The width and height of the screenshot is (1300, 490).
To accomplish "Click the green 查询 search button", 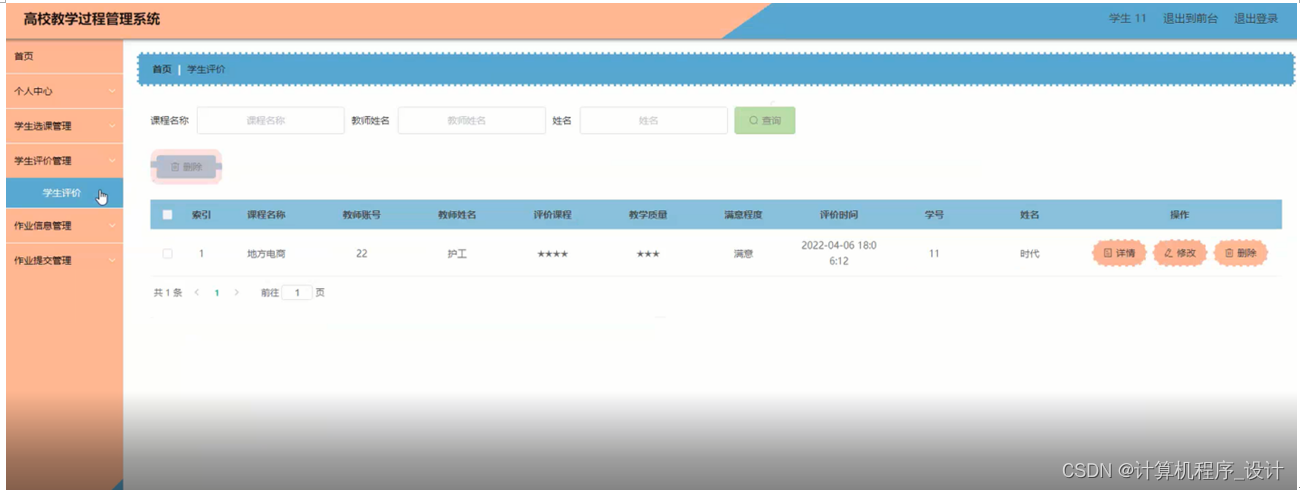I will coord(765,120).
